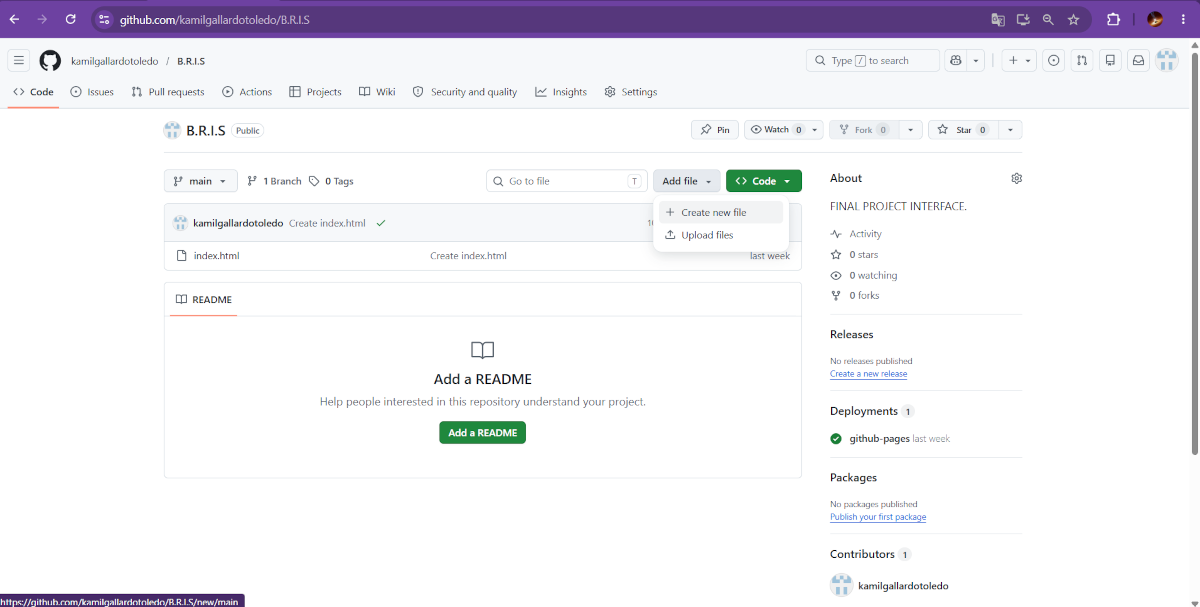Open pull requests icon in header
Viewport: 1200px width, 607px height.
coord(1081,61)
